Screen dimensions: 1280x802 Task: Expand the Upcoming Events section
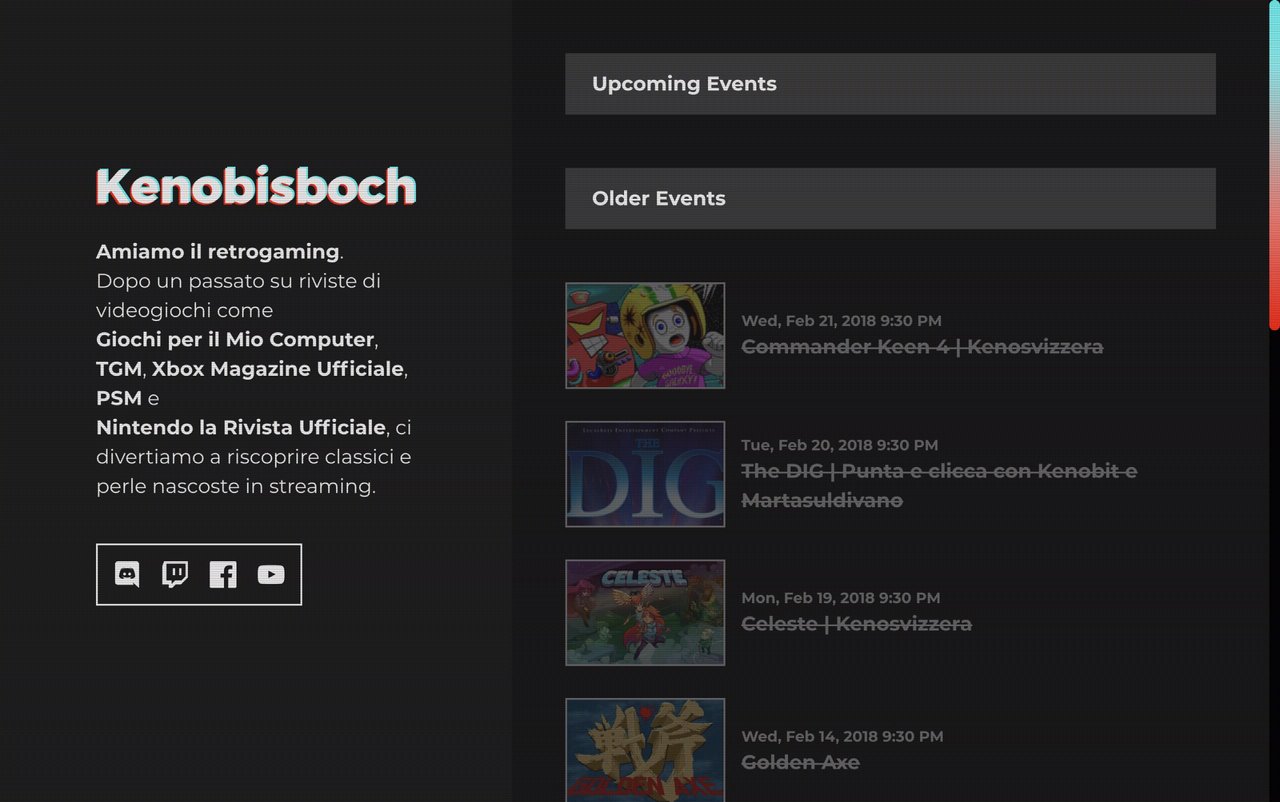[x=890, y=83]
